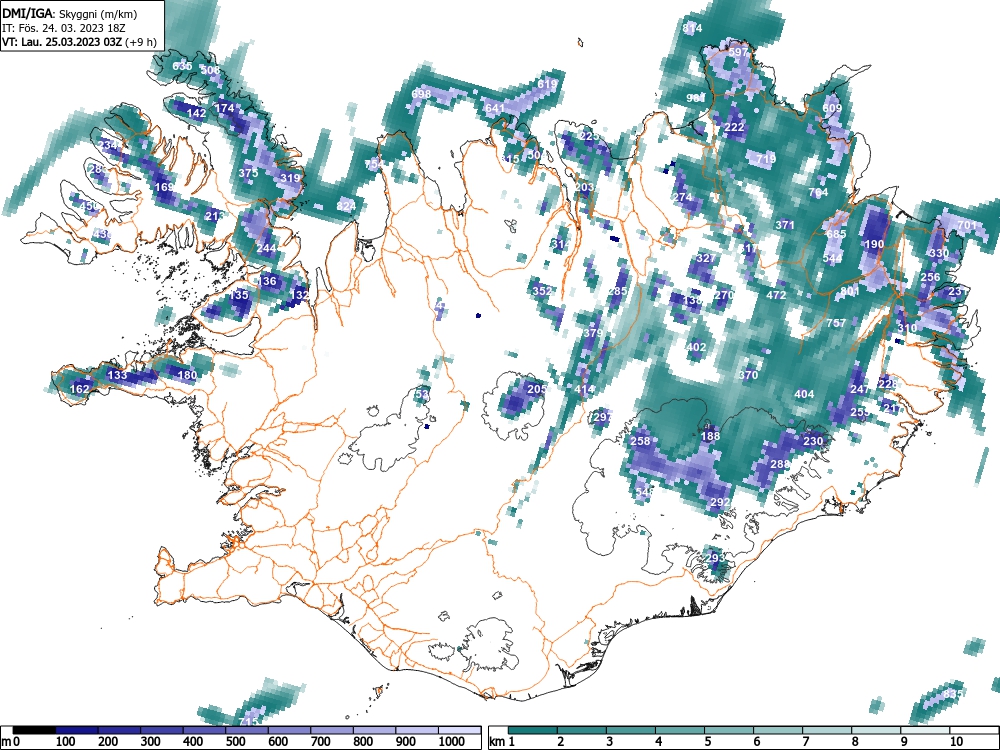Click the visibility value '292' on the map
The image size is (1000, 750).
click(720, 502)
